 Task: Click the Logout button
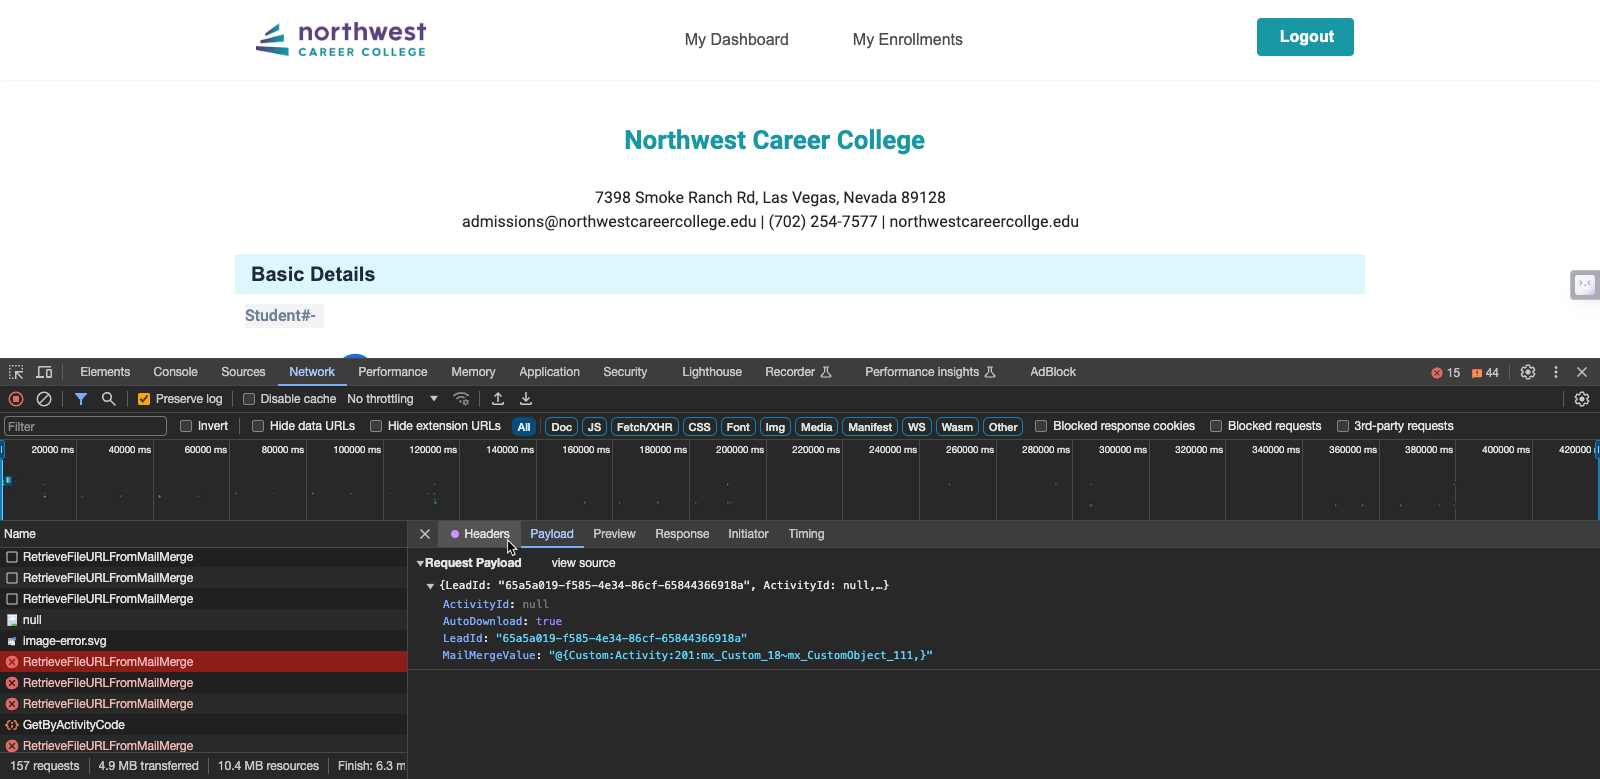click(1304, 37)
